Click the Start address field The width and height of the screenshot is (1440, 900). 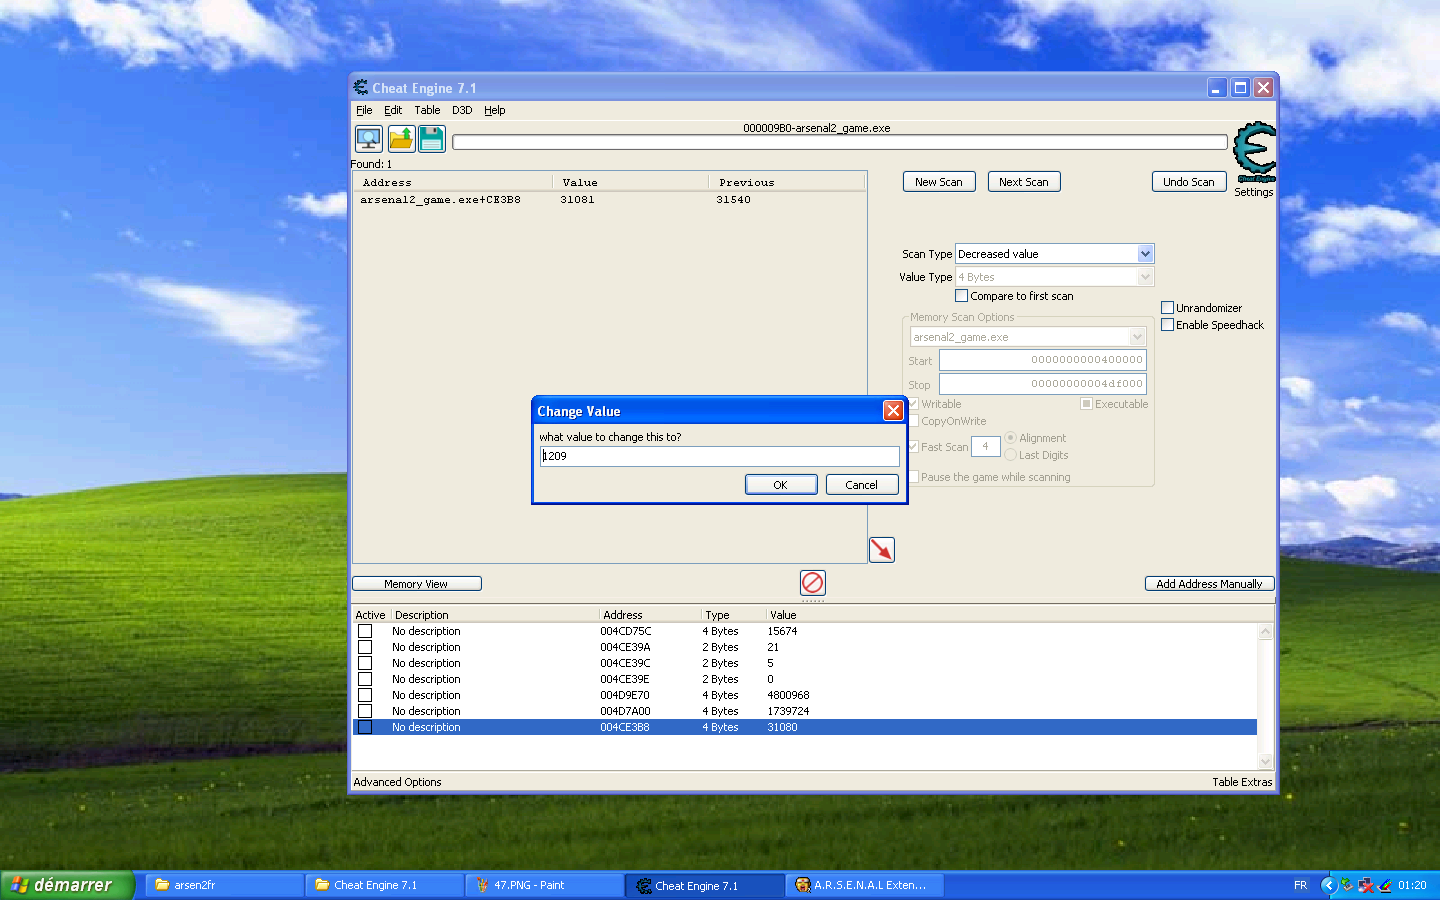[1042, 360]
